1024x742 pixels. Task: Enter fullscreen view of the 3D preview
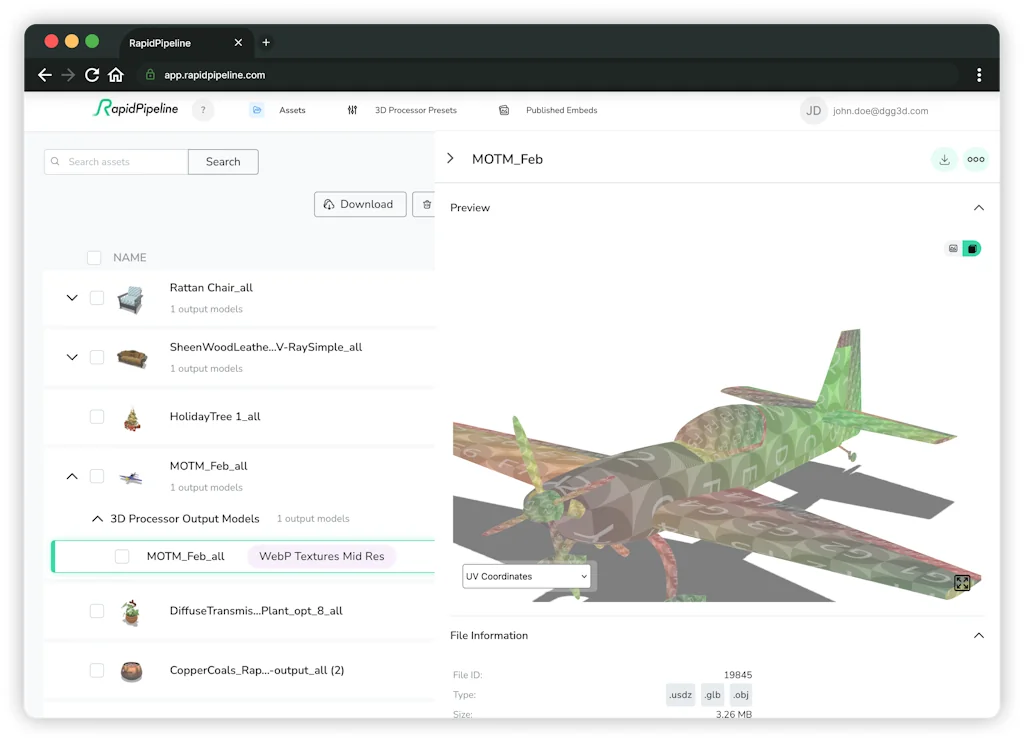(x=961, y=582)
